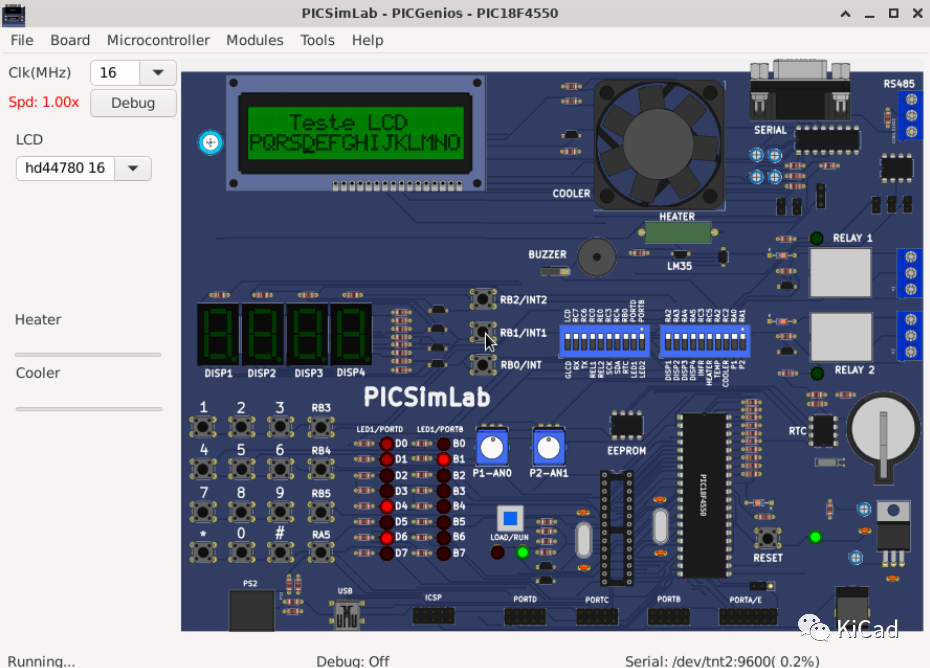The width and height of the screenshot is (930, 668).
Task: Open the Modules menu
Action: click(x=255, y=40)
